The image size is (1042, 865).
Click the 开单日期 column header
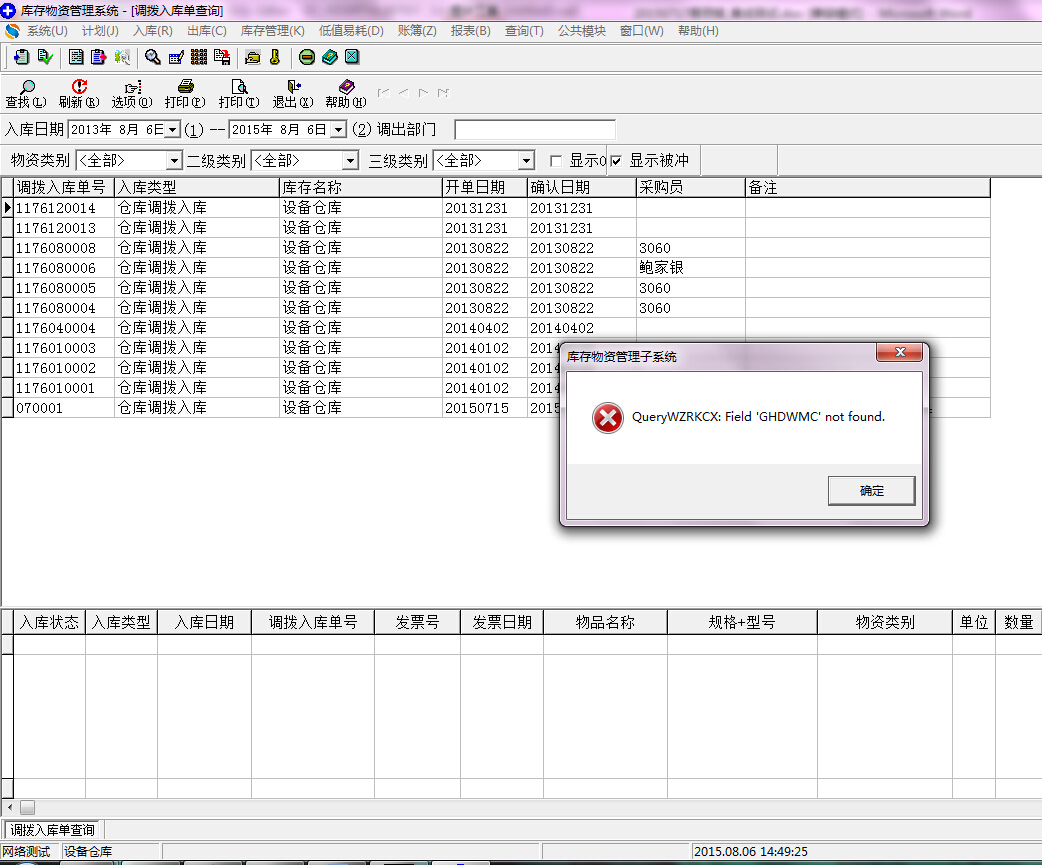tap(484, 187)
